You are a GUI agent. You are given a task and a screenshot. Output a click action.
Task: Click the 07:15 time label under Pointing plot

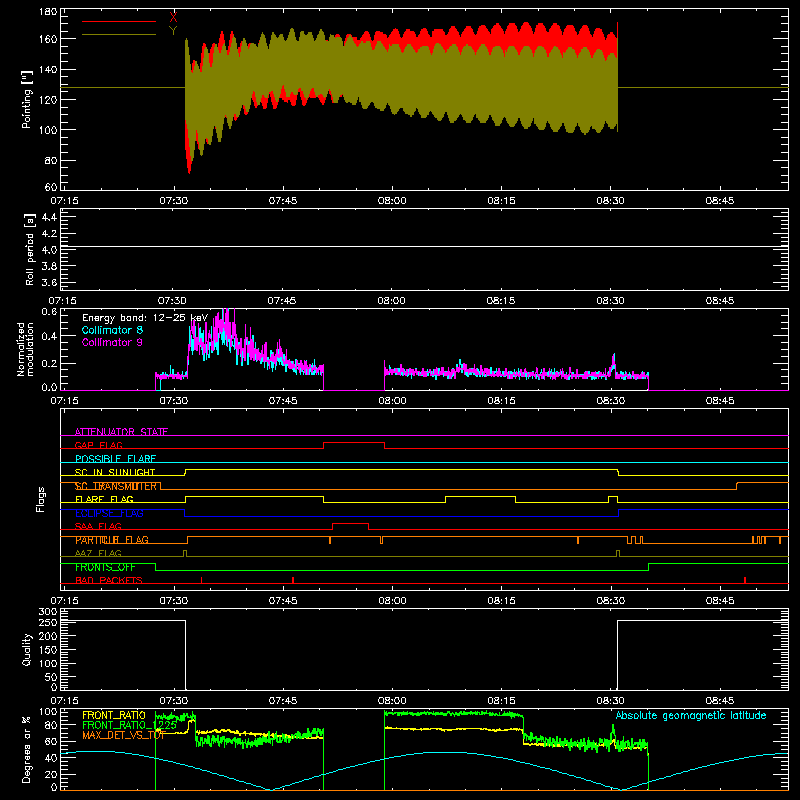(64, 201)
